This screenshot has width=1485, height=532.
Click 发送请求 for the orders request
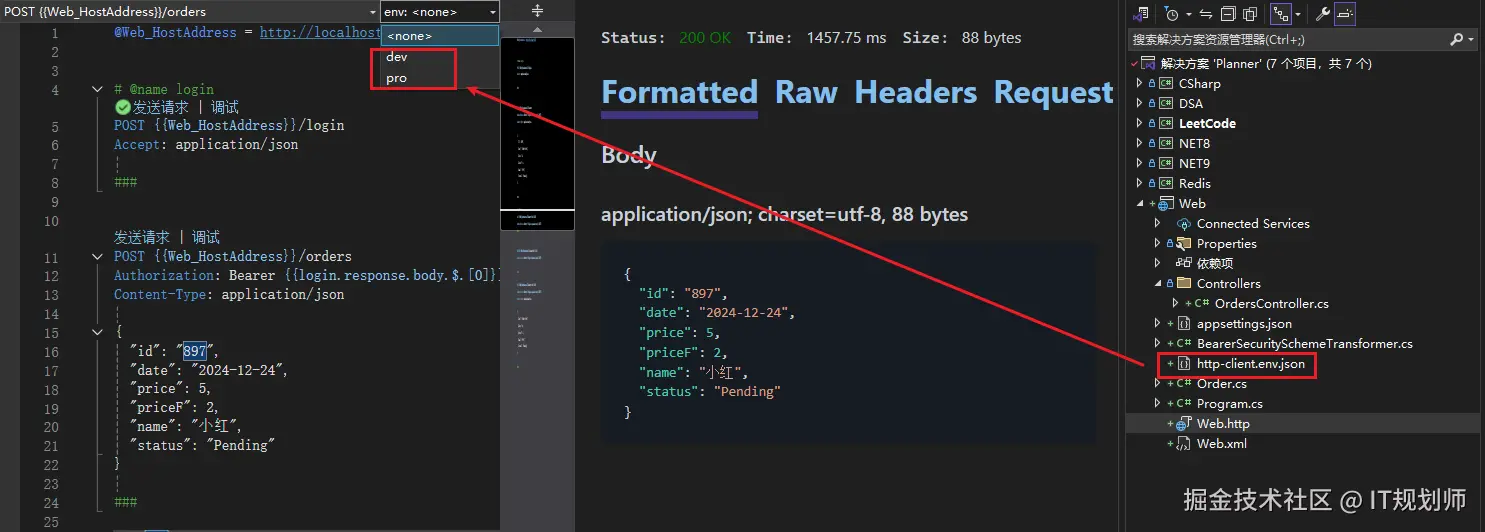142,237
